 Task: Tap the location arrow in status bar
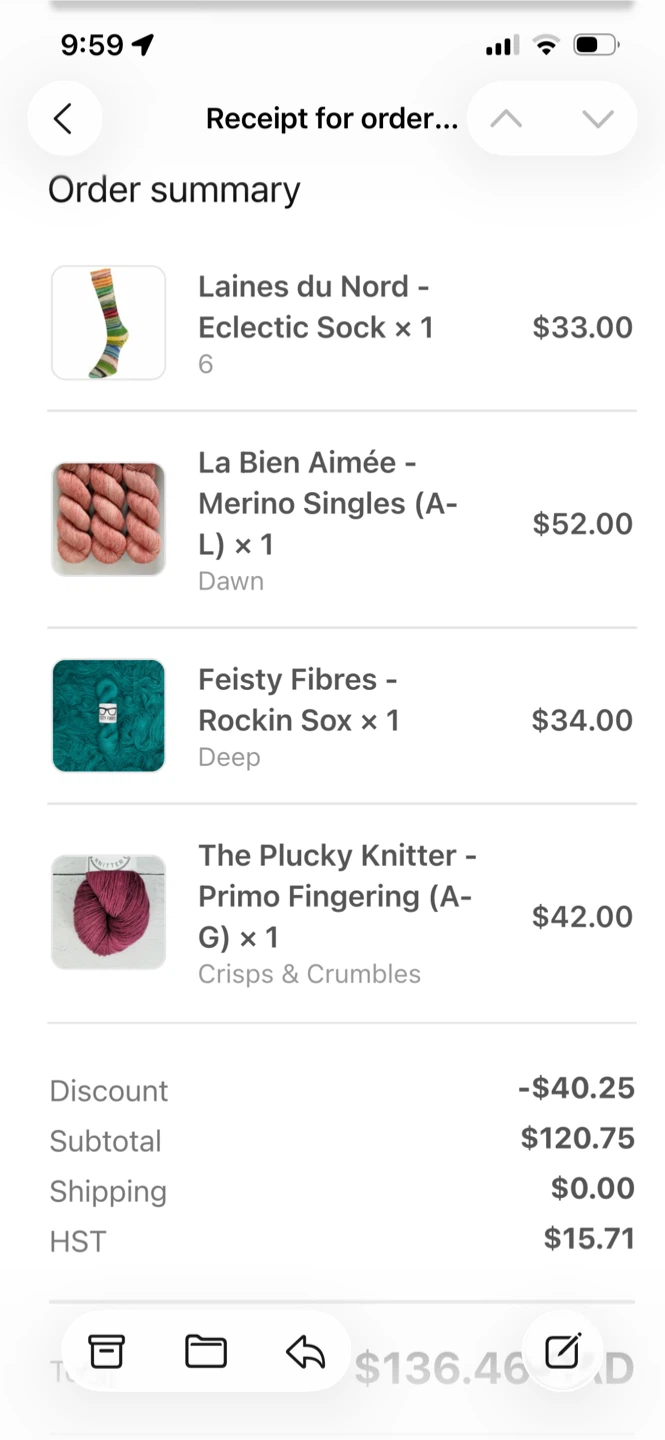click(144, 45)
